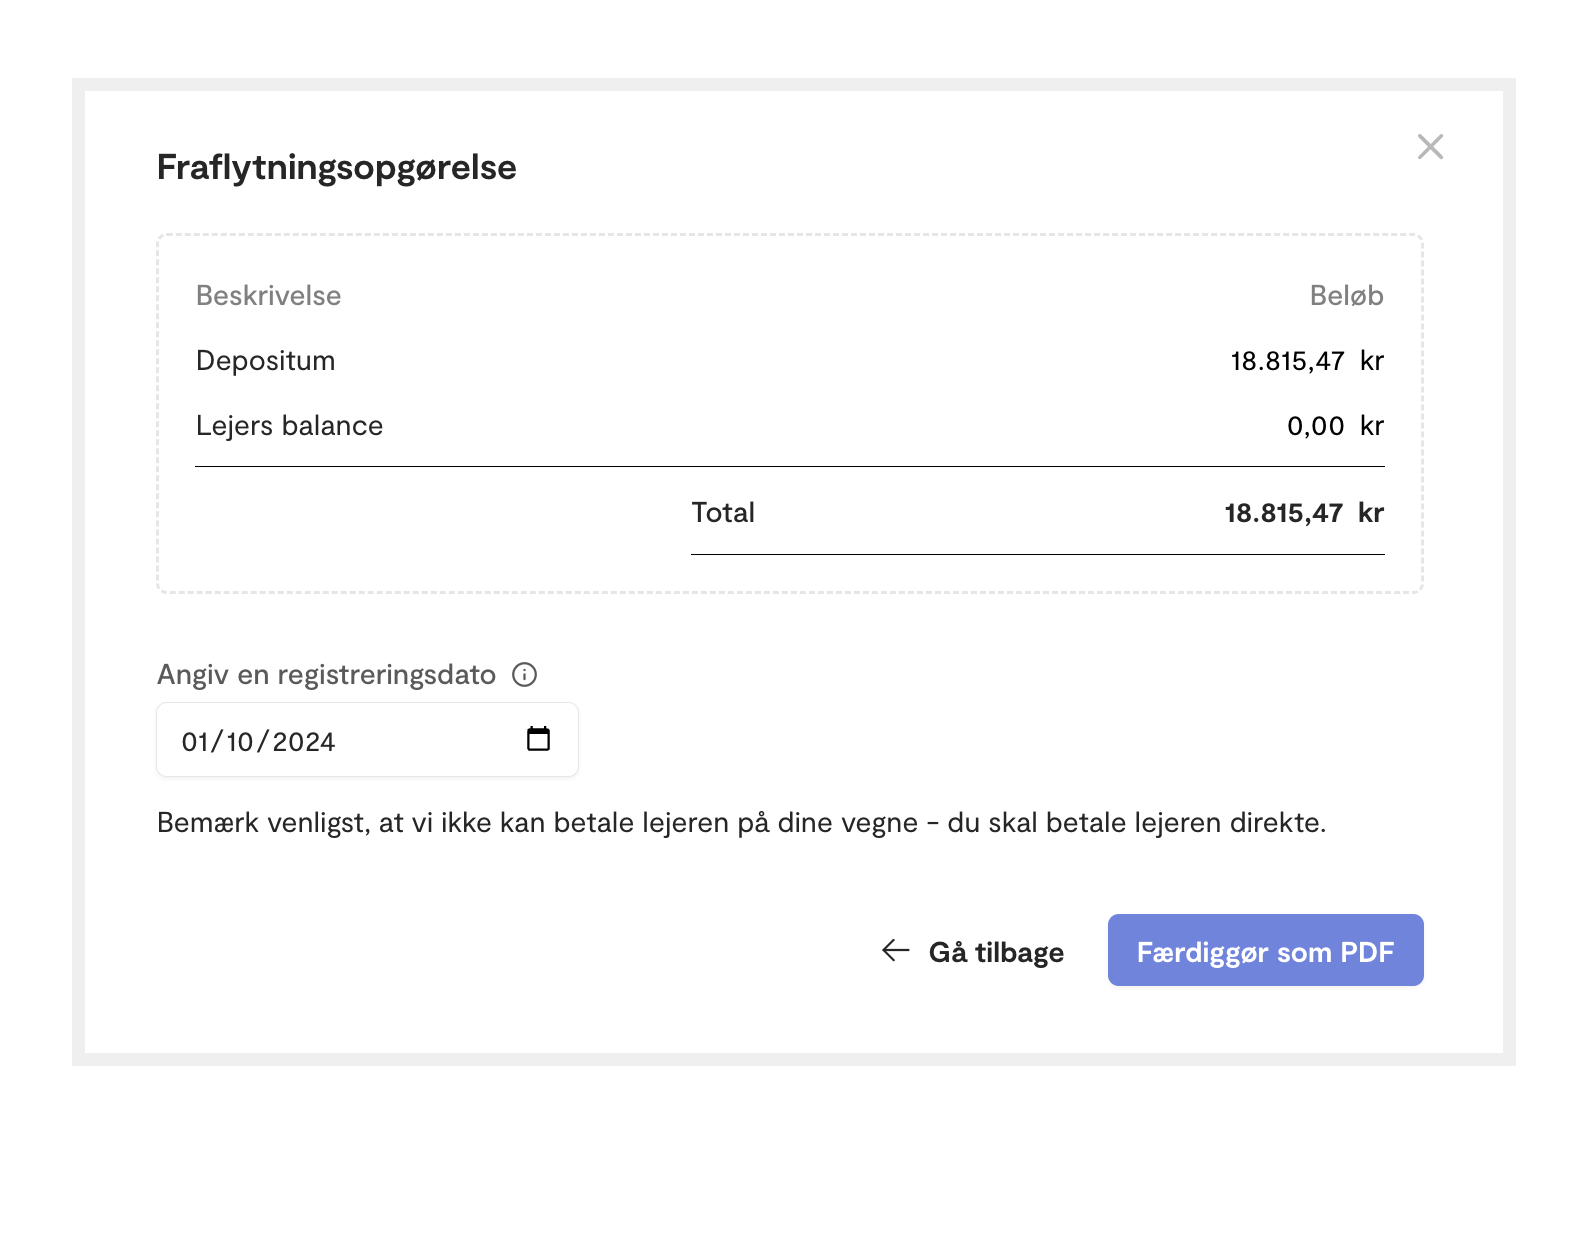Select the year portion 2024 of the date
The height and width of the screenshot is (1234, 1586).
[x=304, y=742]
